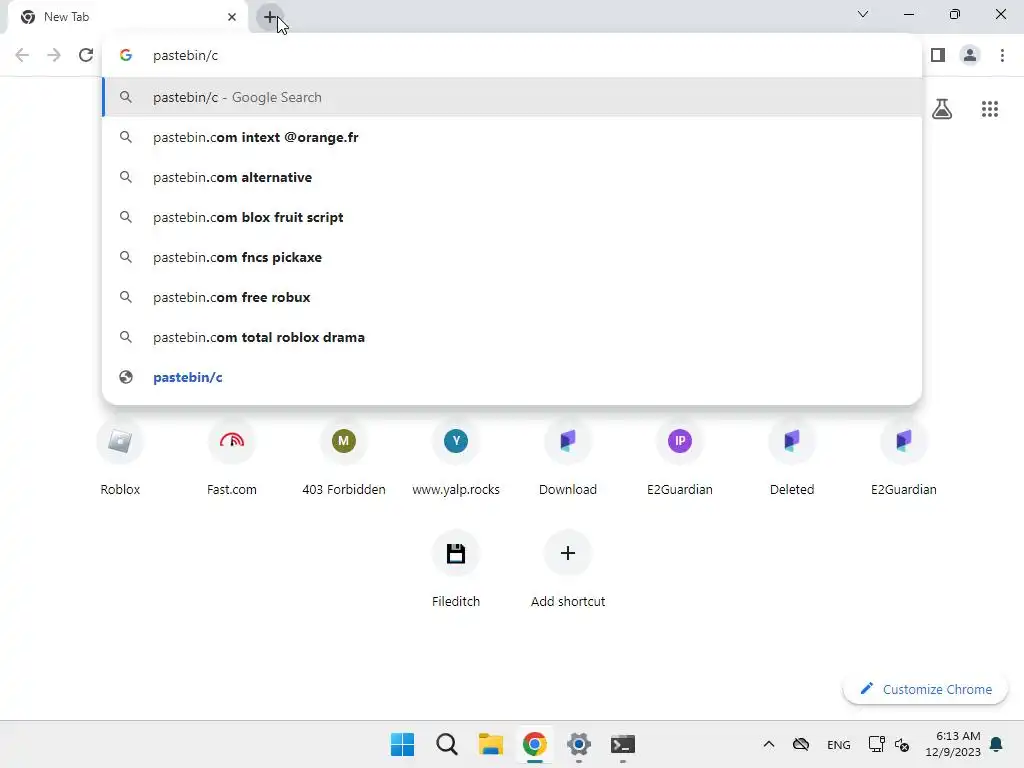The image size is (1024, 768).
Task: Click ENG language indicator
Action: (839, 744)
